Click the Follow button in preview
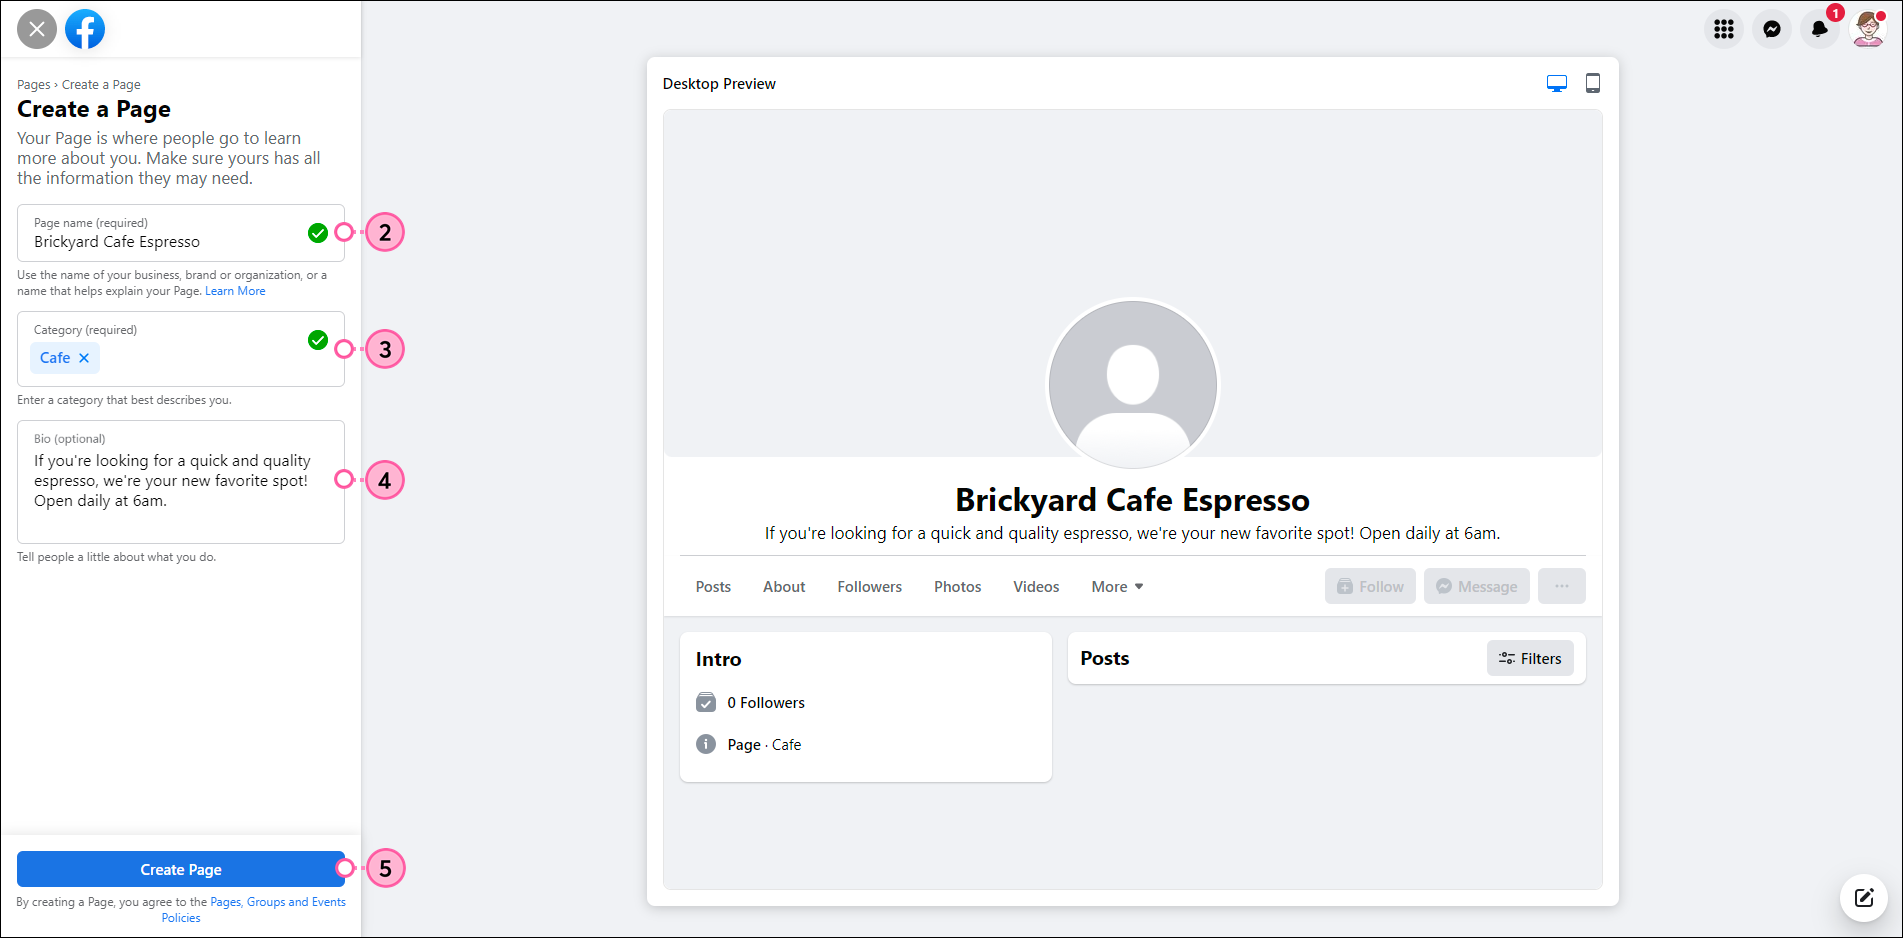Image resolution: width=1903 pixels, height=938 pixels. 1370,586
